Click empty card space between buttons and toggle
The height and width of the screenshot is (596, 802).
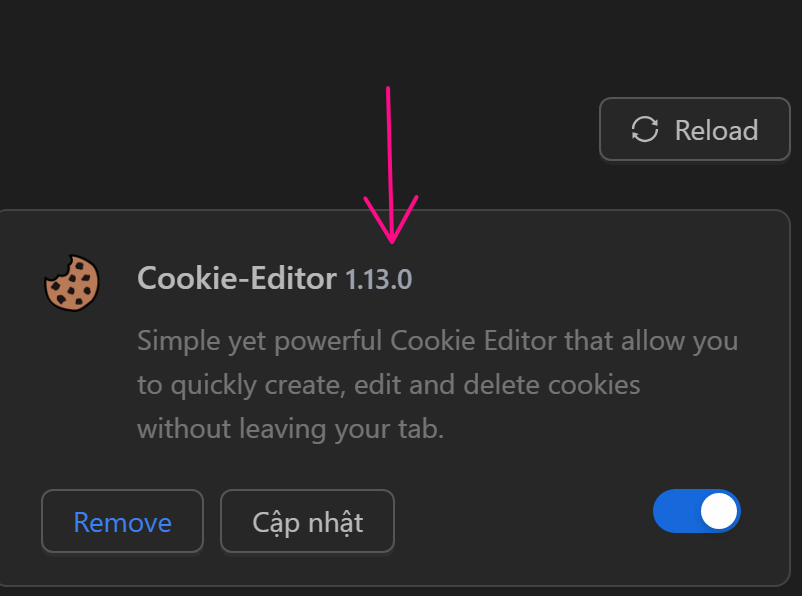[x=520, y=520]
